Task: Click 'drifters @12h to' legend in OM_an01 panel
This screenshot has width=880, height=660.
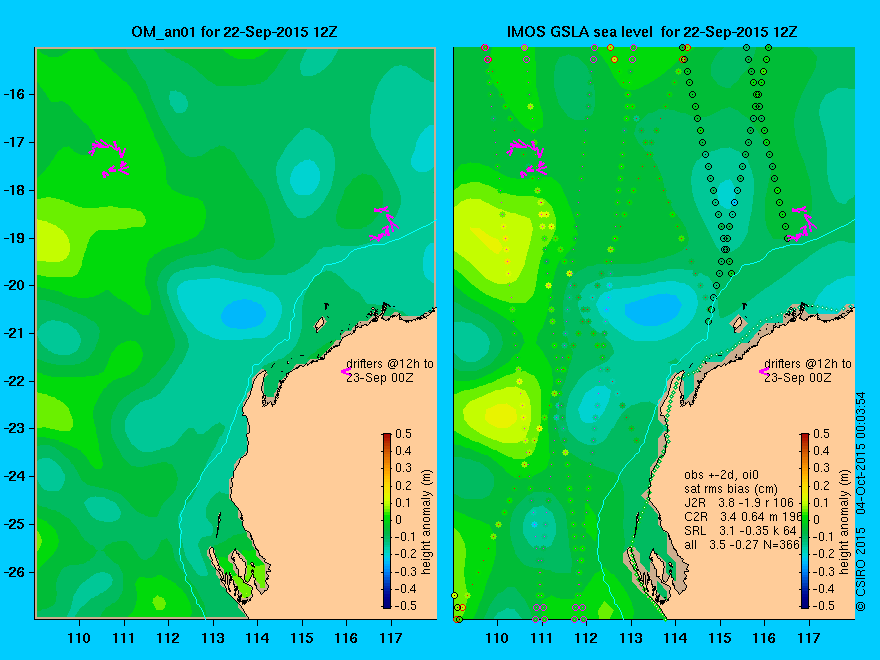Action: (x=390, y=364)
